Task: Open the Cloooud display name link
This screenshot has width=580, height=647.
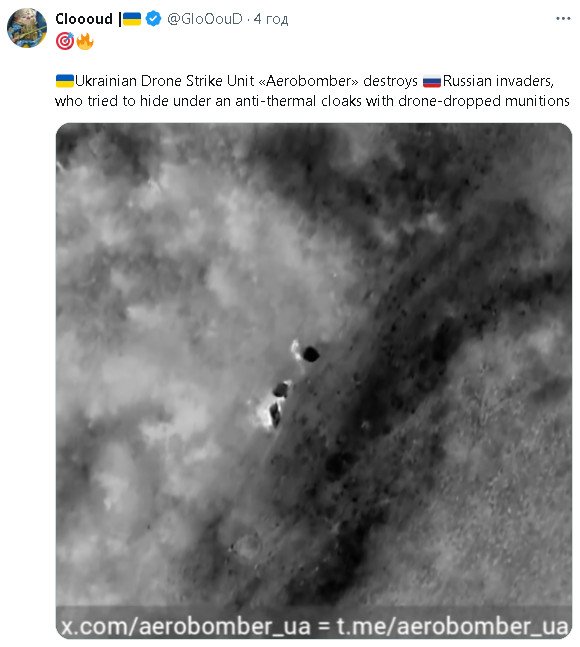Action: point(84,19)
